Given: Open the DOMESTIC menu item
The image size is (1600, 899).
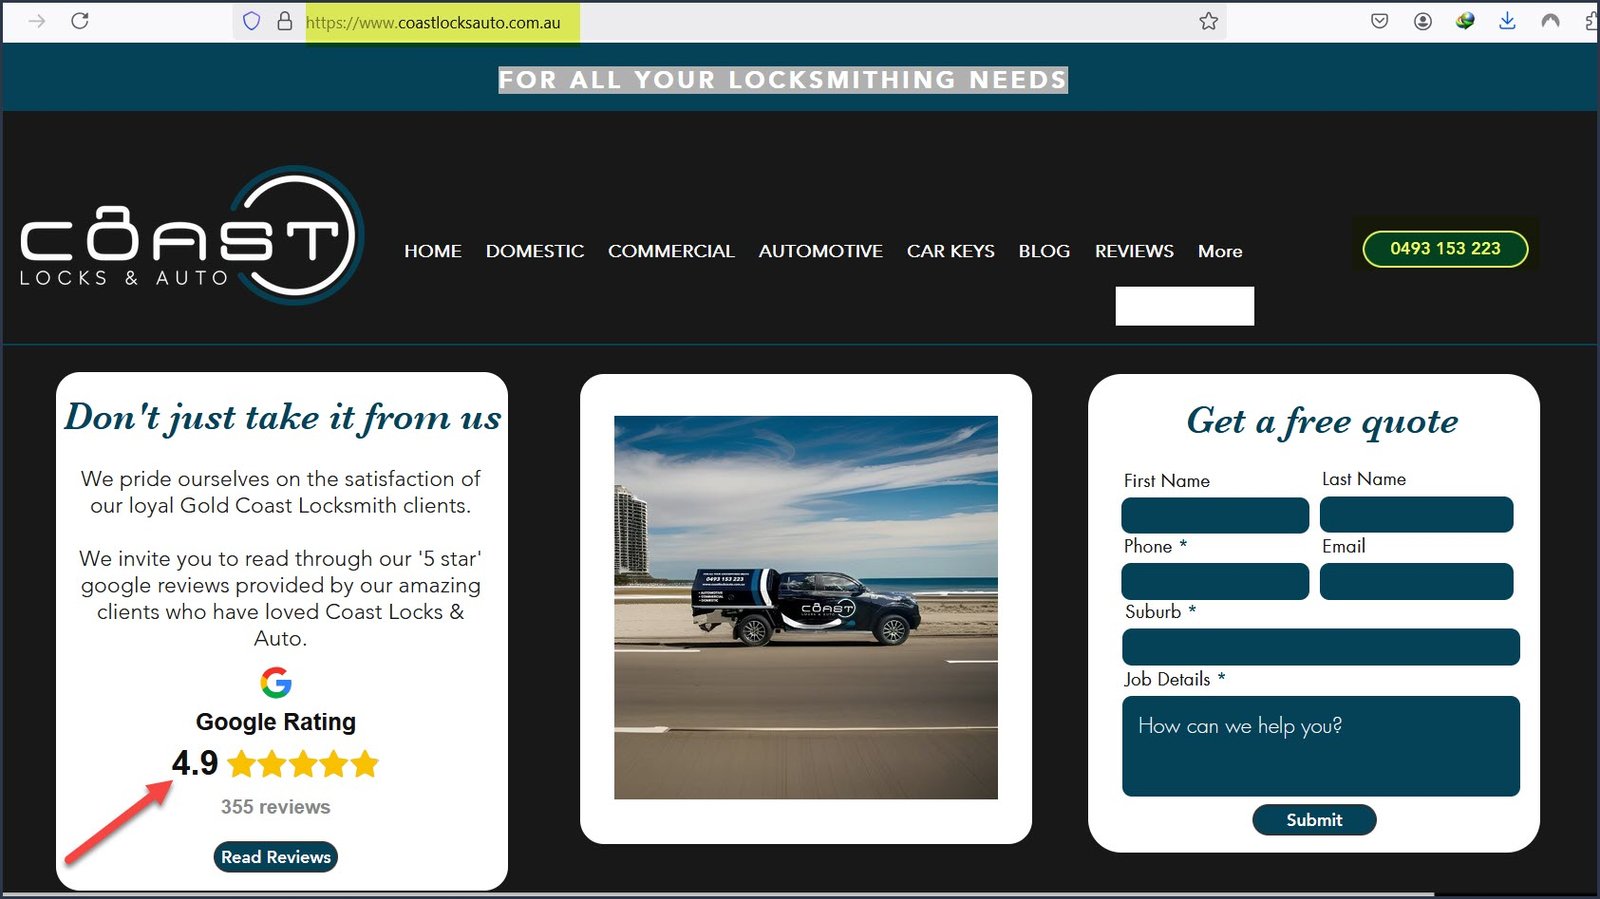Looking at the screenshot, I should pyautogui.click(x=534, y=251).
